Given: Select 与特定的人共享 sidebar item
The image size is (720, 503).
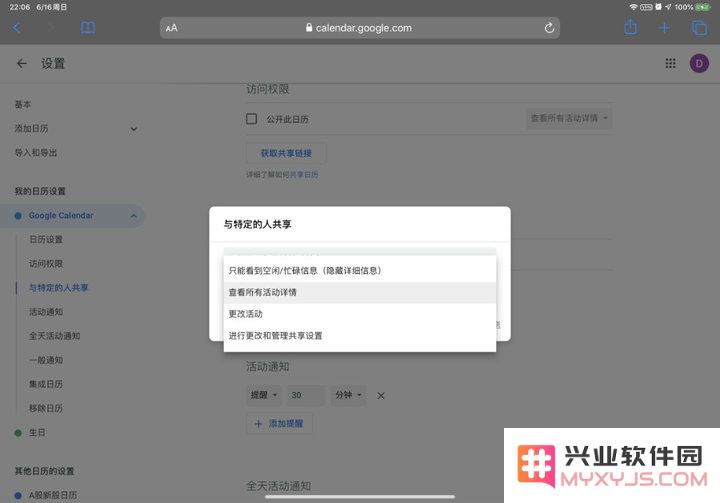Looking at the screenshot, I should pyautogui.click(x=59, y=288).
